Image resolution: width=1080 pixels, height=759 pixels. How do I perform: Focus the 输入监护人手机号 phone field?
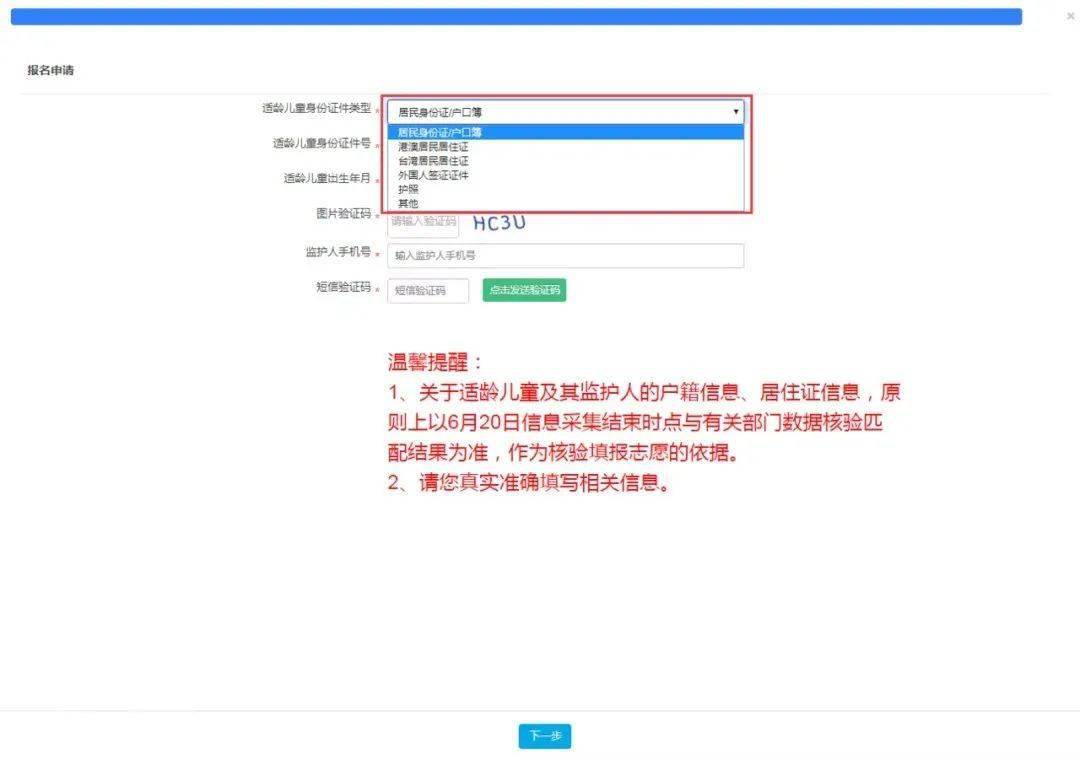[565, 256]
